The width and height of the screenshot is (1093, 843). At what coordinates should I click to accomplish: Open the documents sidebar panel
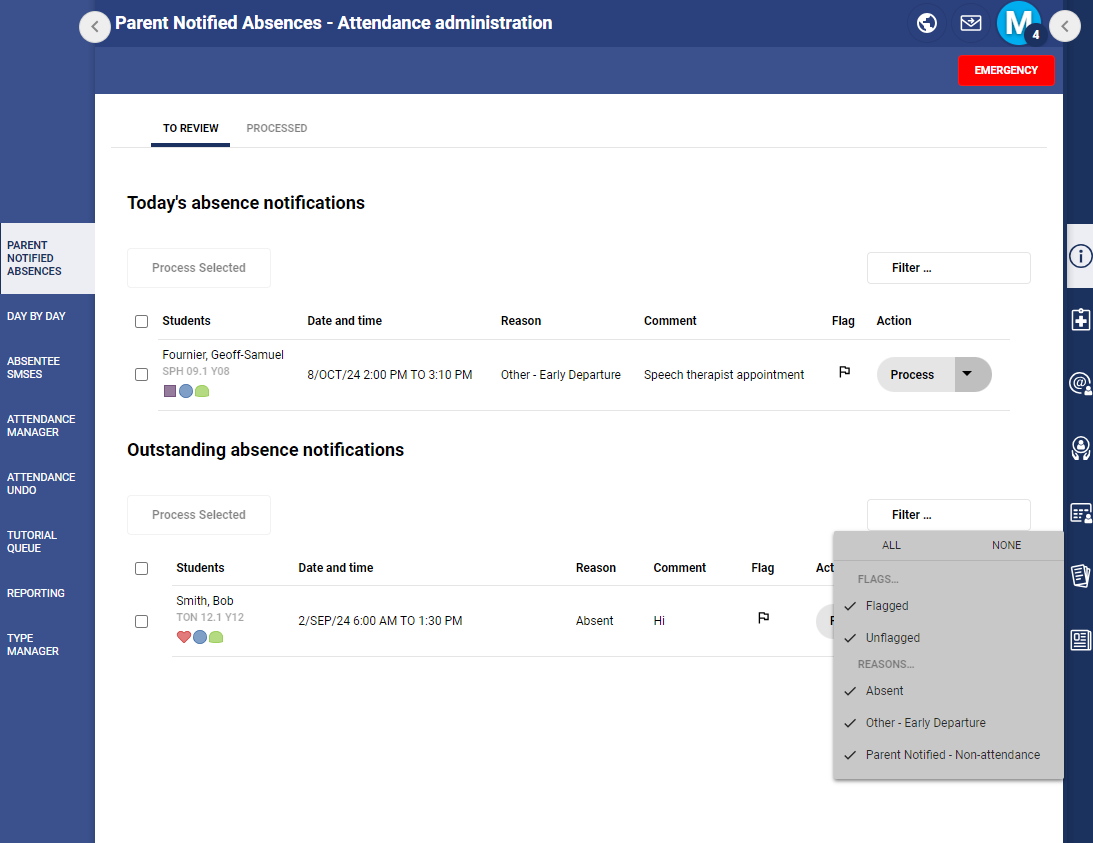click(1080, 576)
